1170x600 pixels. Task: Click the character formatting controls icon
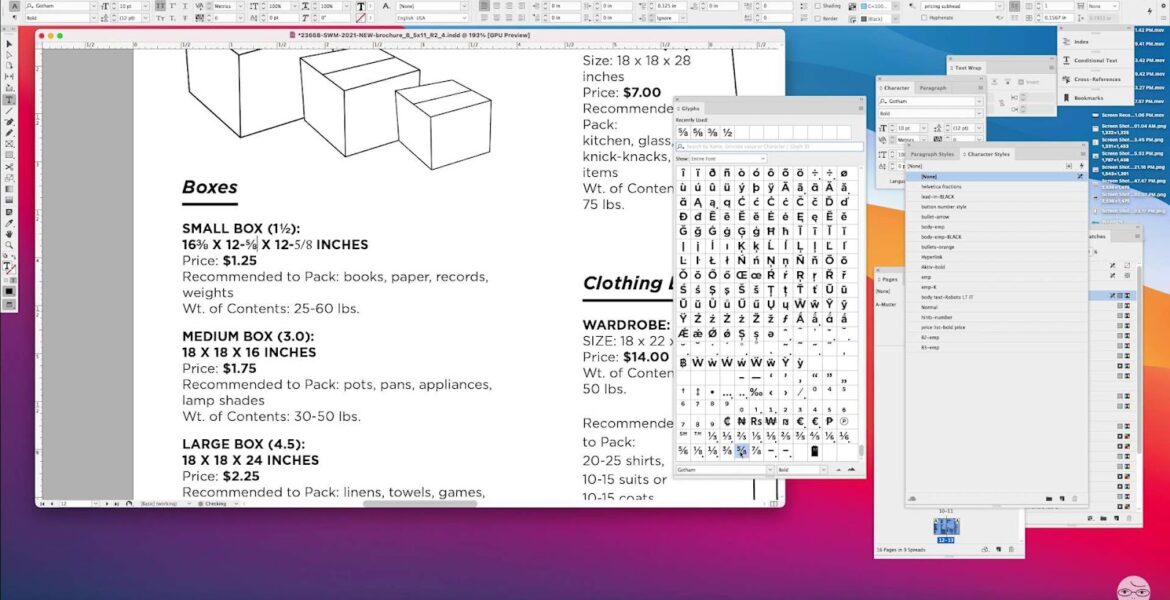pos(15,6)
